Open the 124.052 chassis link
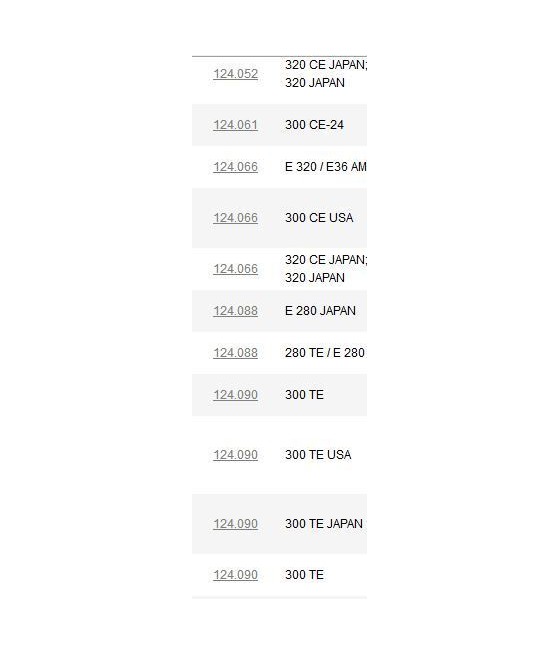 click(236, 74)
